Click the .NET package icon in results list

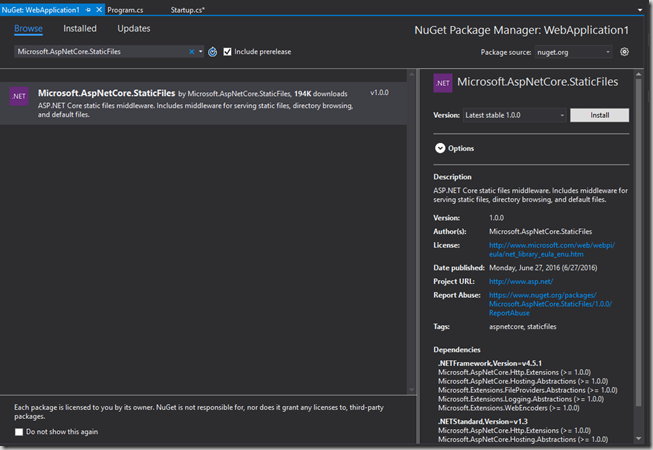19,96
